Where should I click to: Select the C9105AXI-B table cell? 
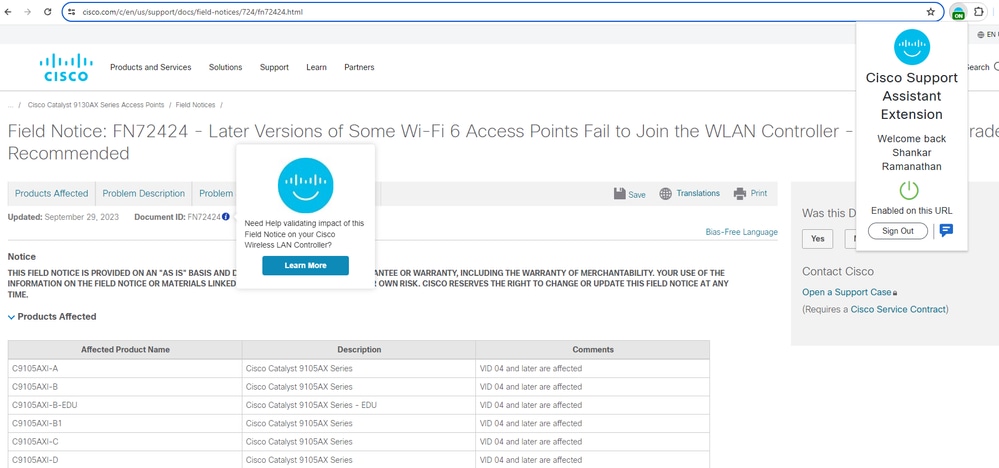[126, 386]
